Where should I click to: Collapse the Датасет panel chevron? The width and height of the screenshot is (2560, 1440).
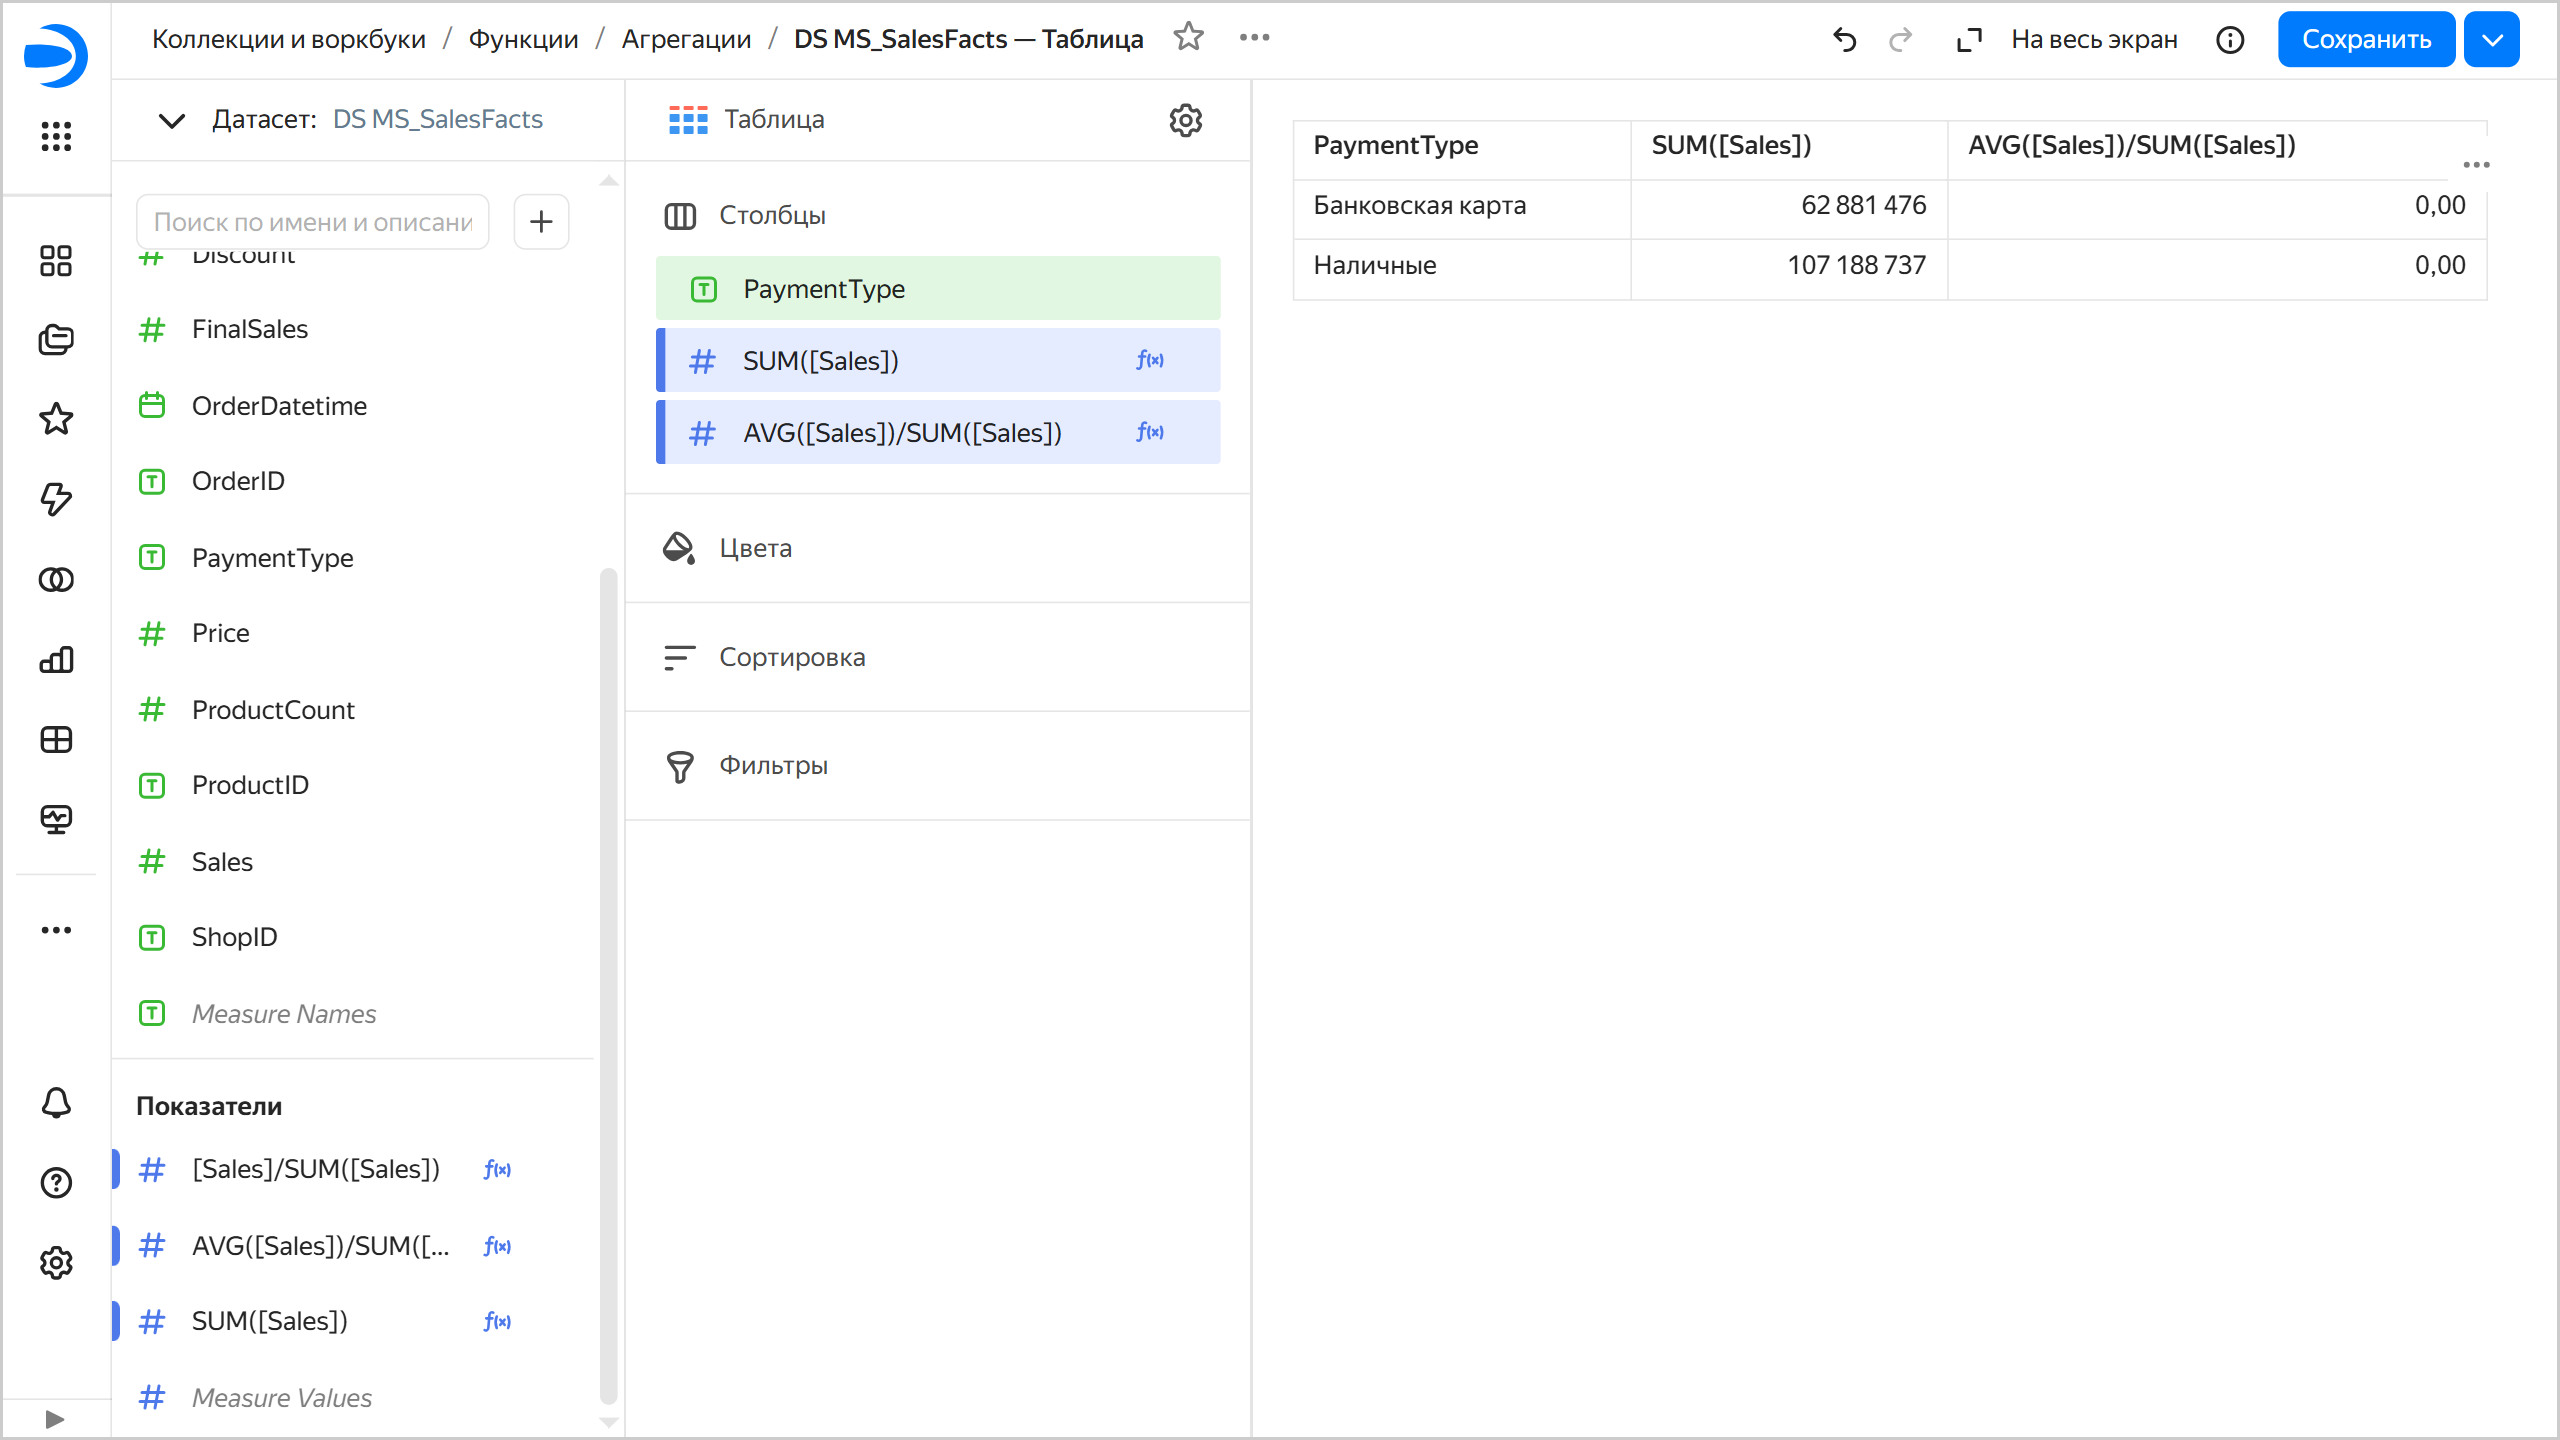point(172,121)
